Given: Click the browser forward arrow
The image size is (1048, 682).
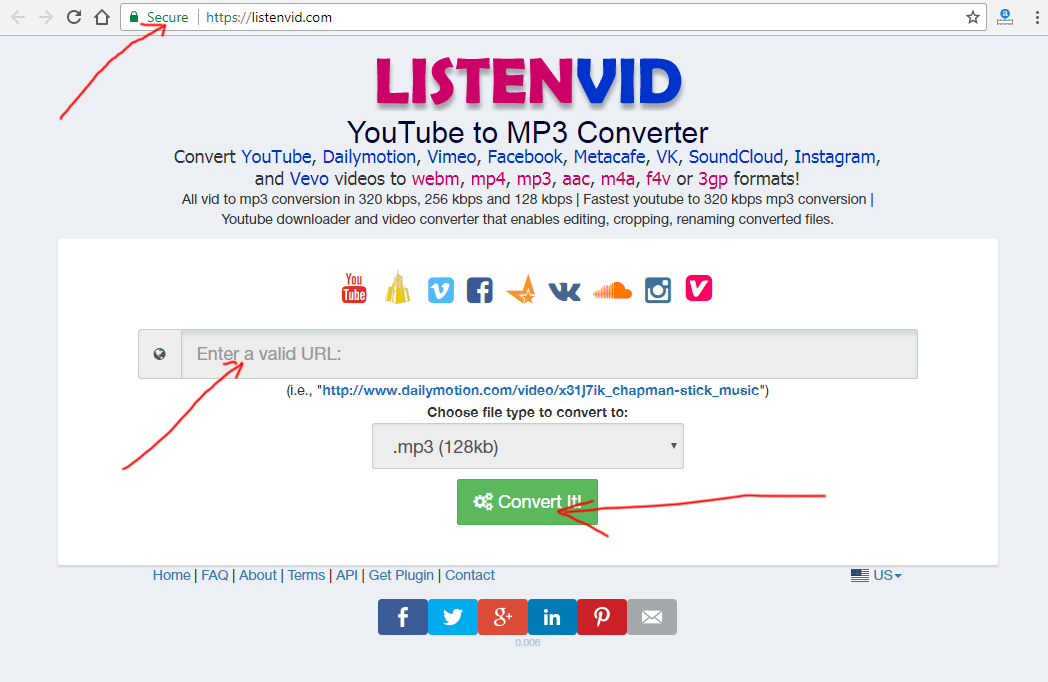Looking at the screenshot, I should [x=45, y=17].
